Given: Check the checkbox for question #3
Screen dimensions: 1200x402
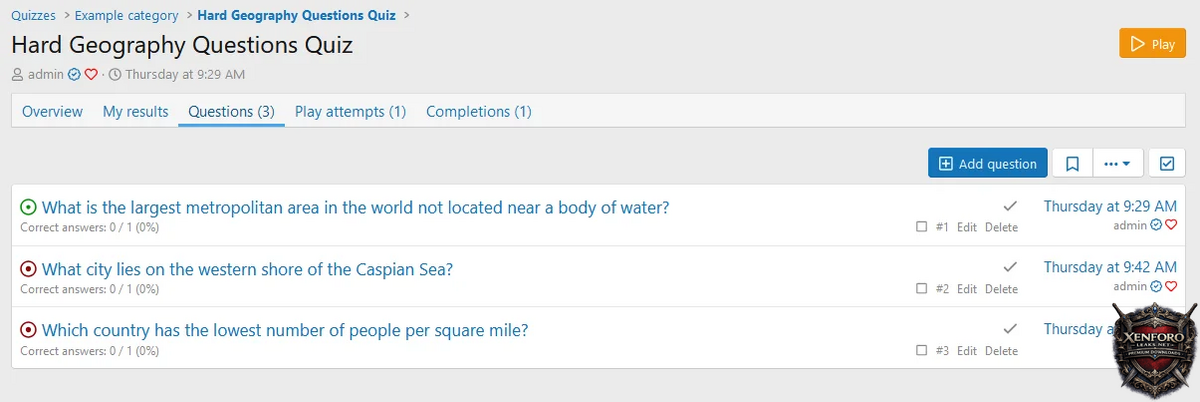Looking at the screenshot, I should 922,351.
